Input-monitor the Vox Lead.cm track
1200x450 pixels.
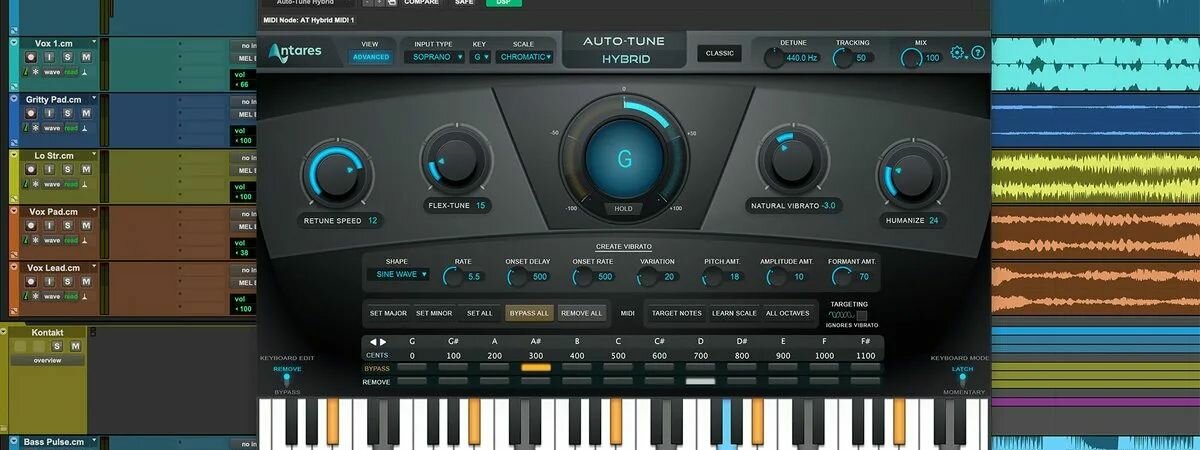(49, 281)
